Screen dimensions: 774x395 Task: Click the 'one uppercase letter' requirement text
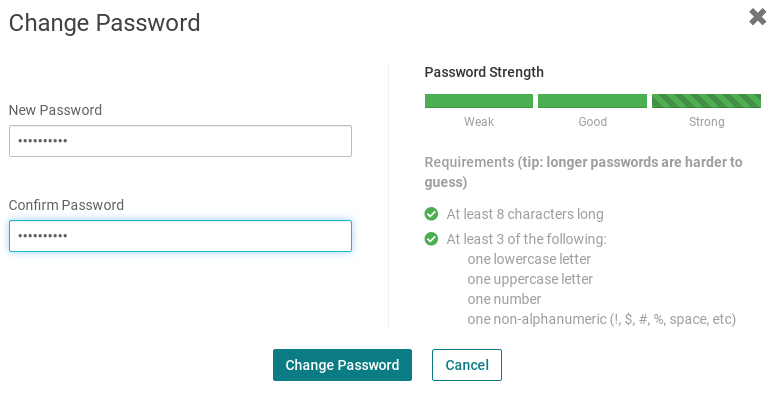tap(530, 279)
